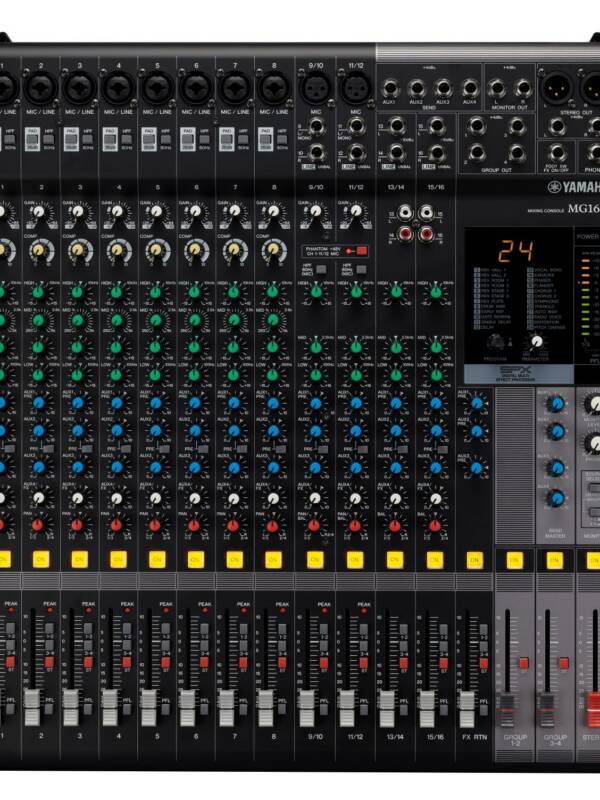
Task: Engage the PAD switch on channel 3
Action: coord(71,139)
